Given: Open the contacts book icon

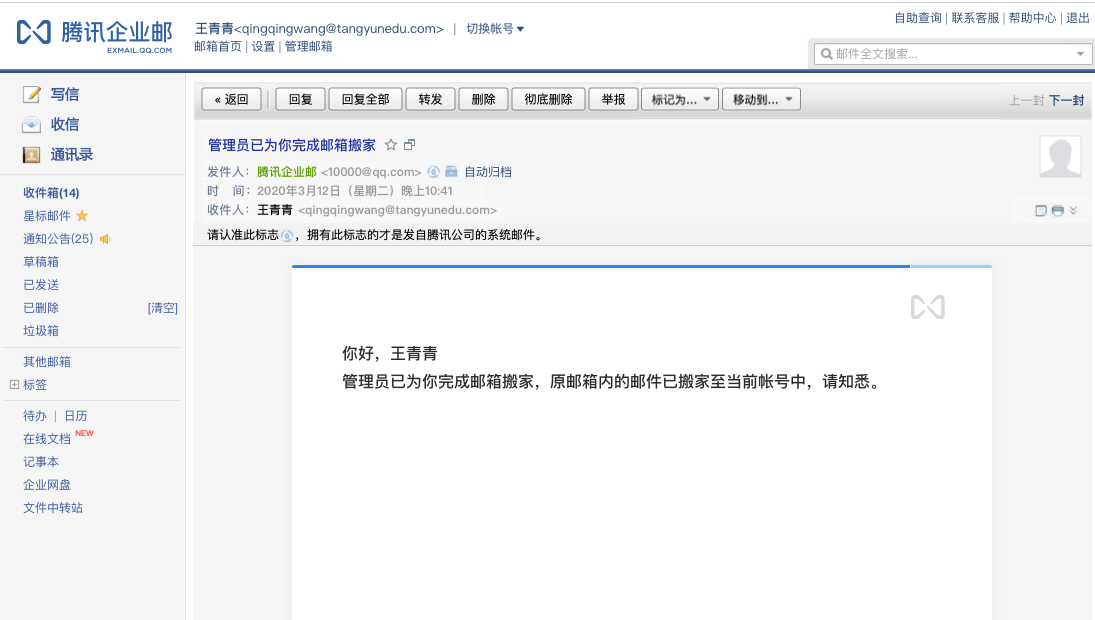Looking at the screenshot, I should (31, 154).
